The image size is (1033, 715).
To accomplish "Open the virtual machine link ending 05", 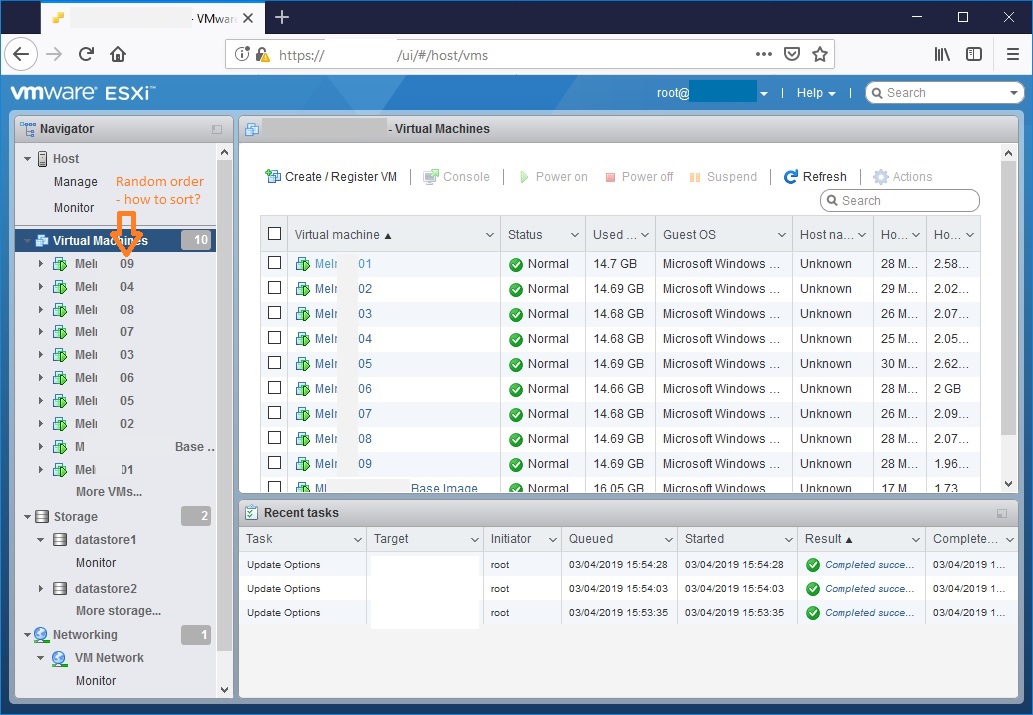I will point(343,364).
